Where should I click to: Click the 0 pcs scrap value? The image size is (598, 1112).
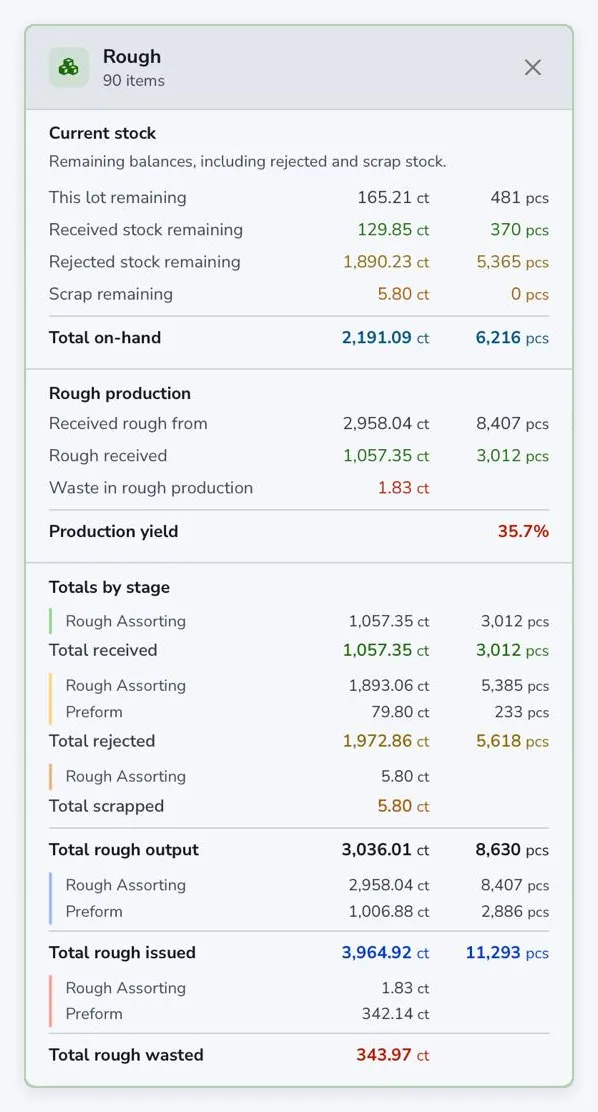click(x=530, y=294)
